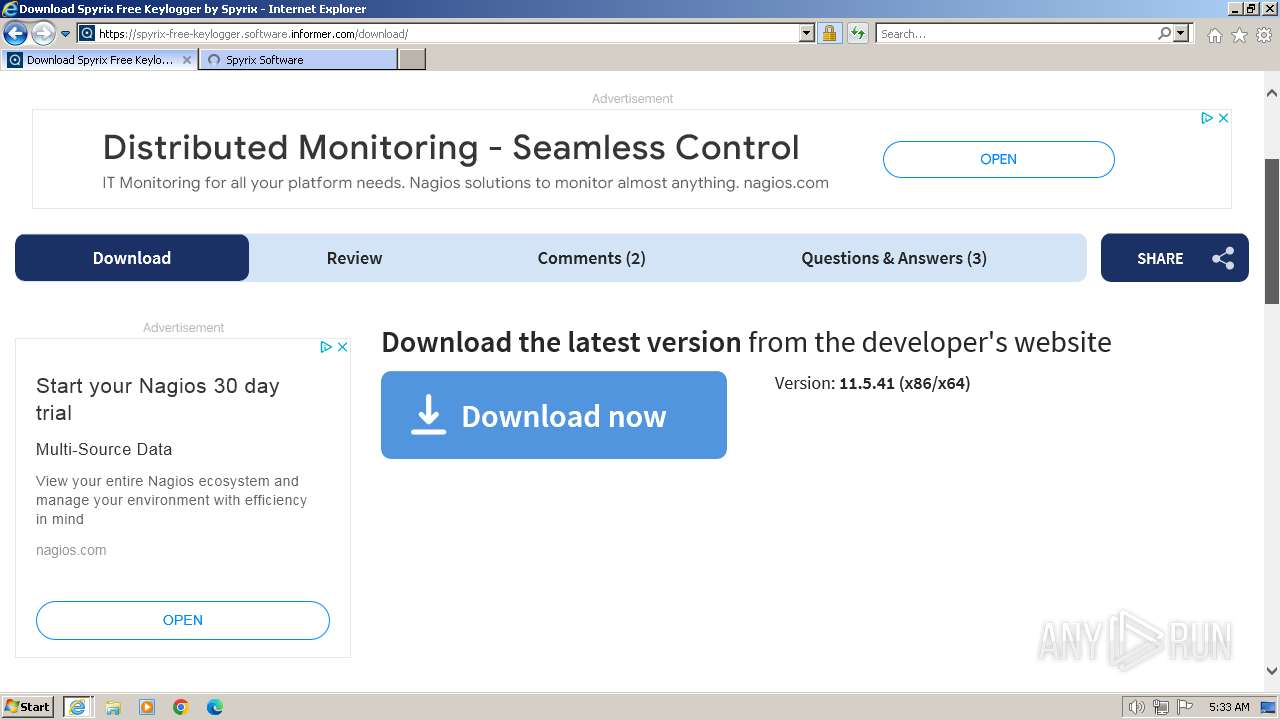Click the share network icon
Viewport: 1280px width, 720px height.
tap(1223, 259)
